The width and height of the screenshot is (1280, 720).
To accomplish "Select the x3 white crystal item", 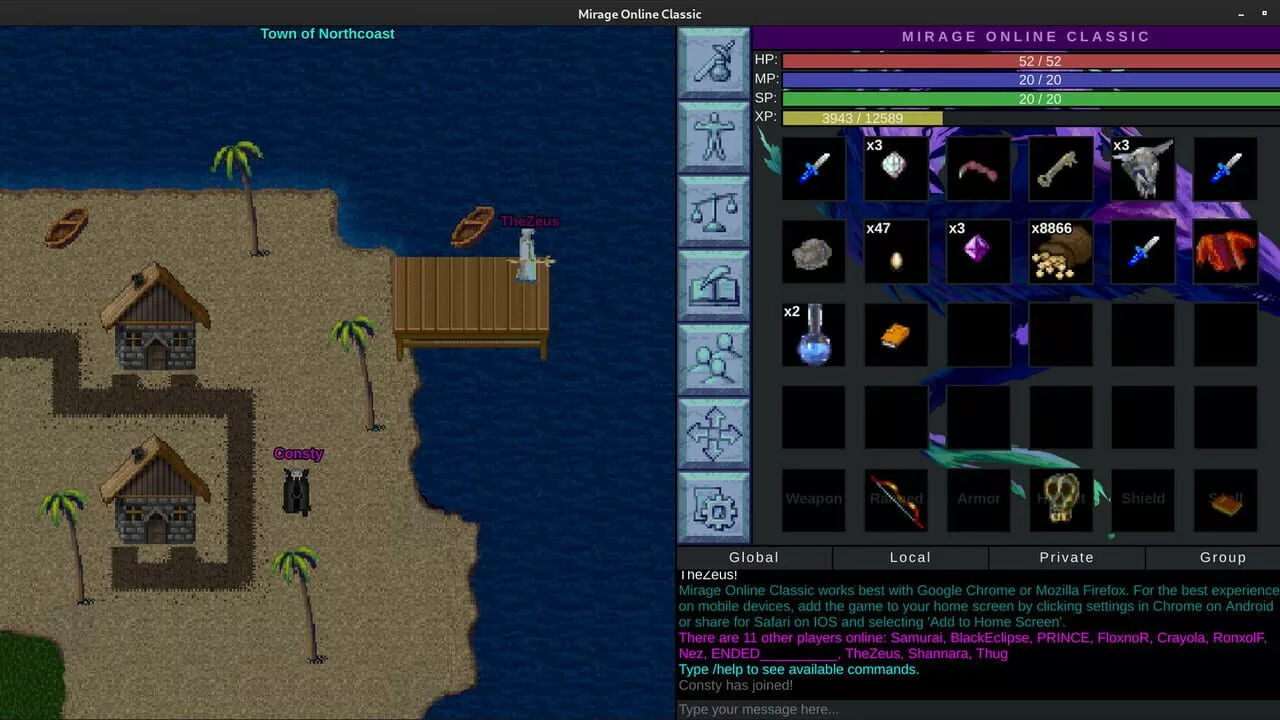I will click(896, 169).
